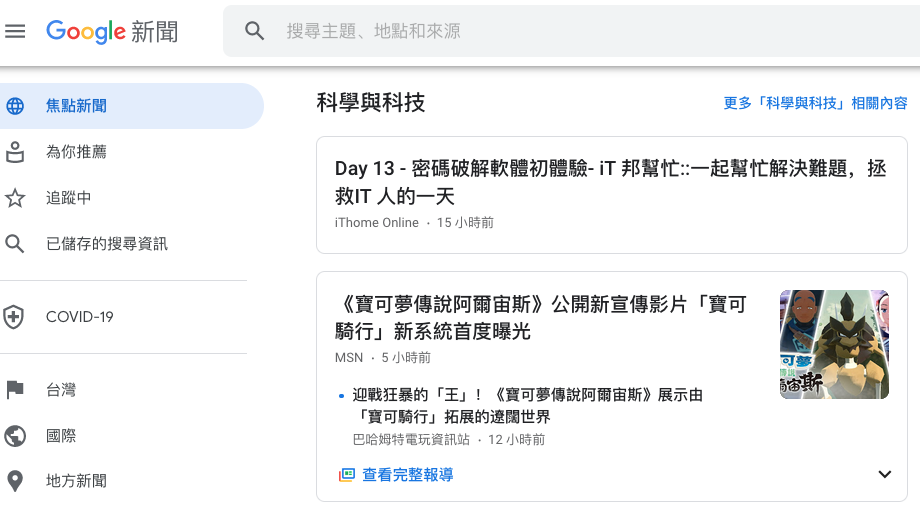
Task: Open the 科學與科技 section heading
Action: [371, 103]
